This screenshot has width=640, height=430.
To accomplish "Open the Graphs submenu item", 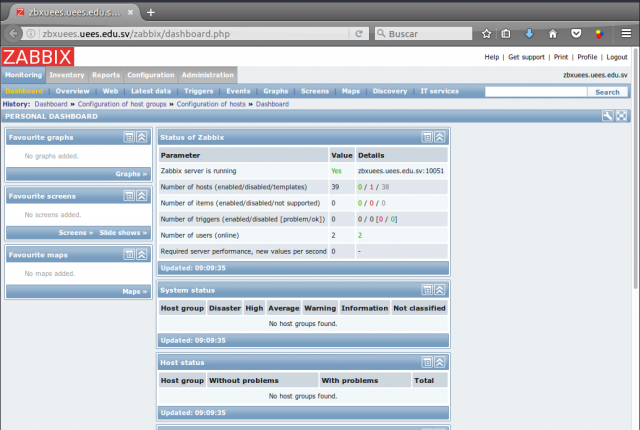I will coord(276,91).
